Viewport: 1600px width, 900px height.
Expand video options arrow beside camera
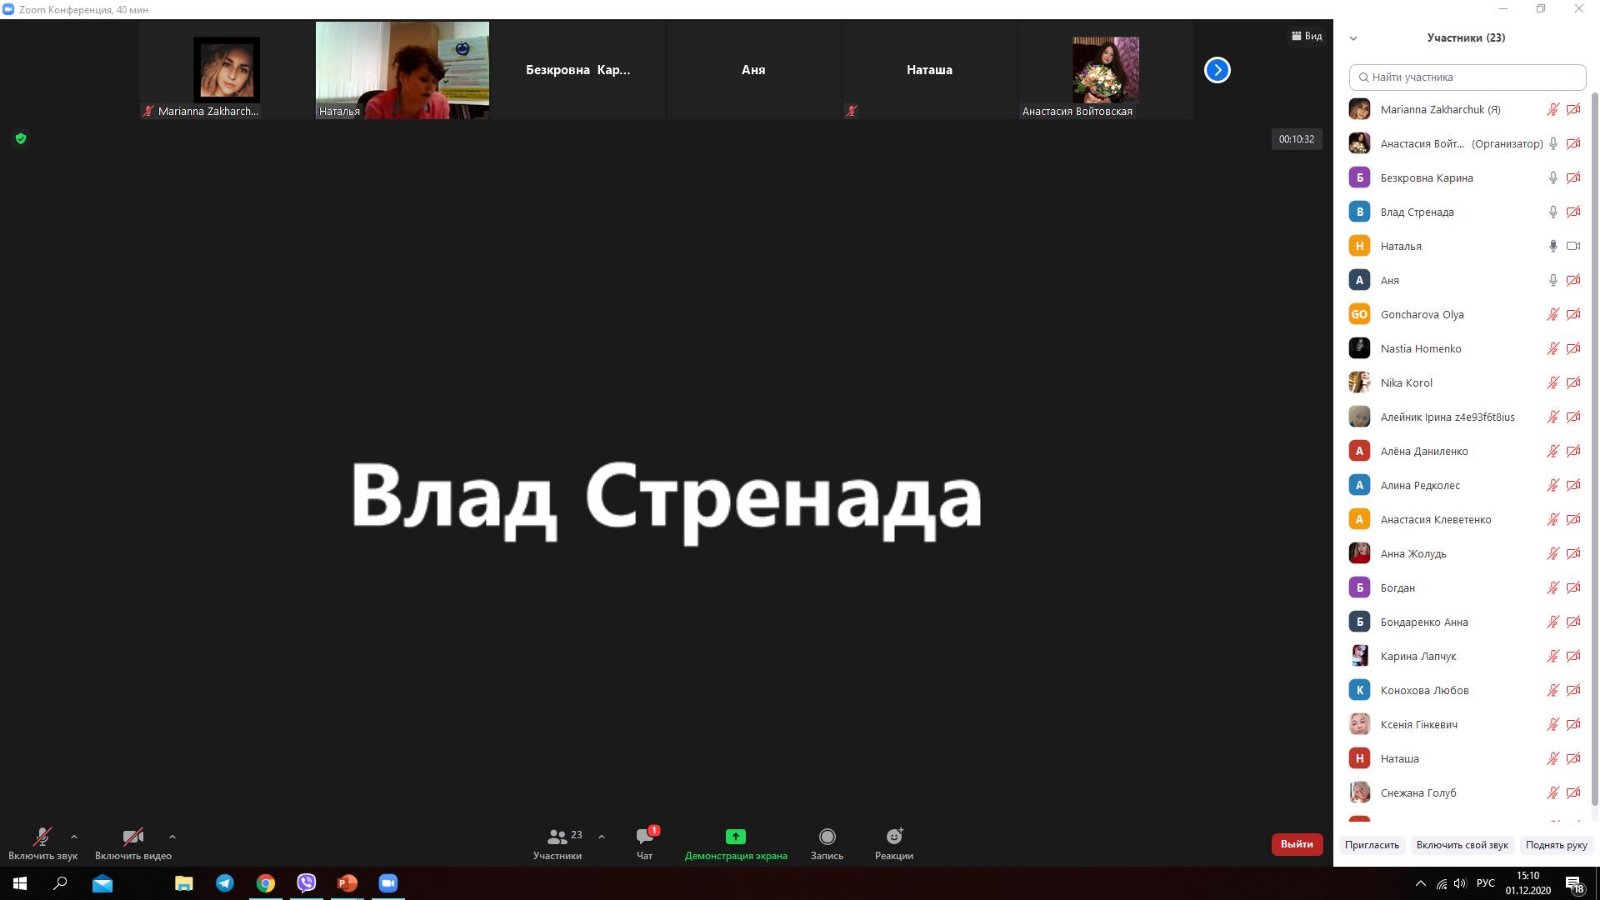(x=172, y=837)
